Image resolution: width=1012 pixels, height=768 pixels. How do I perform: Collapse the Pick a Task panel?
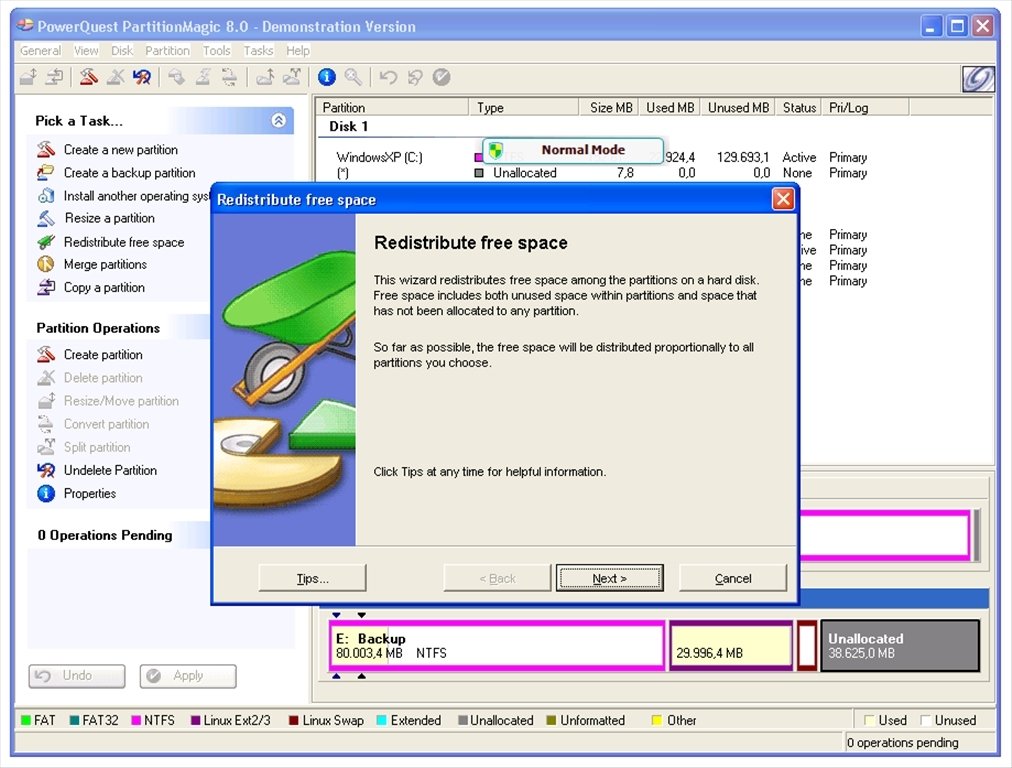click(279, 121)
